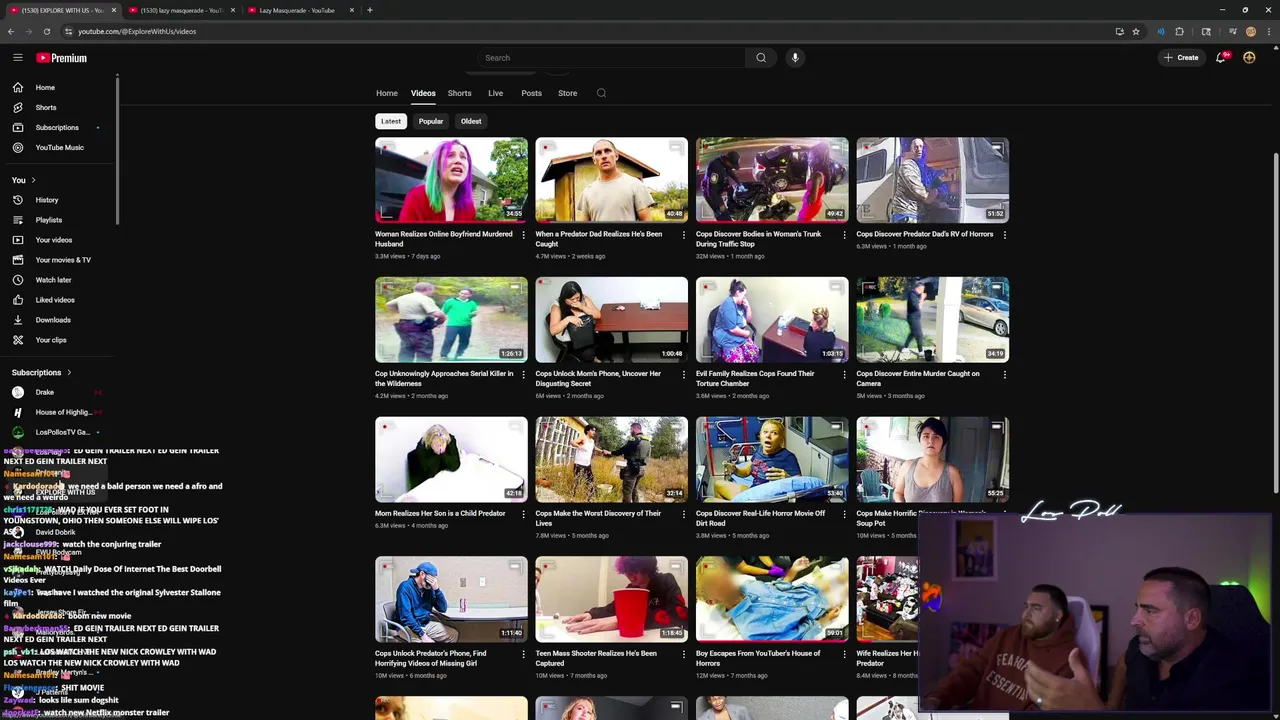The height and width of the screenshot is (720, 1280).
Task: Go back in browser history
Action: pos(10,31)
